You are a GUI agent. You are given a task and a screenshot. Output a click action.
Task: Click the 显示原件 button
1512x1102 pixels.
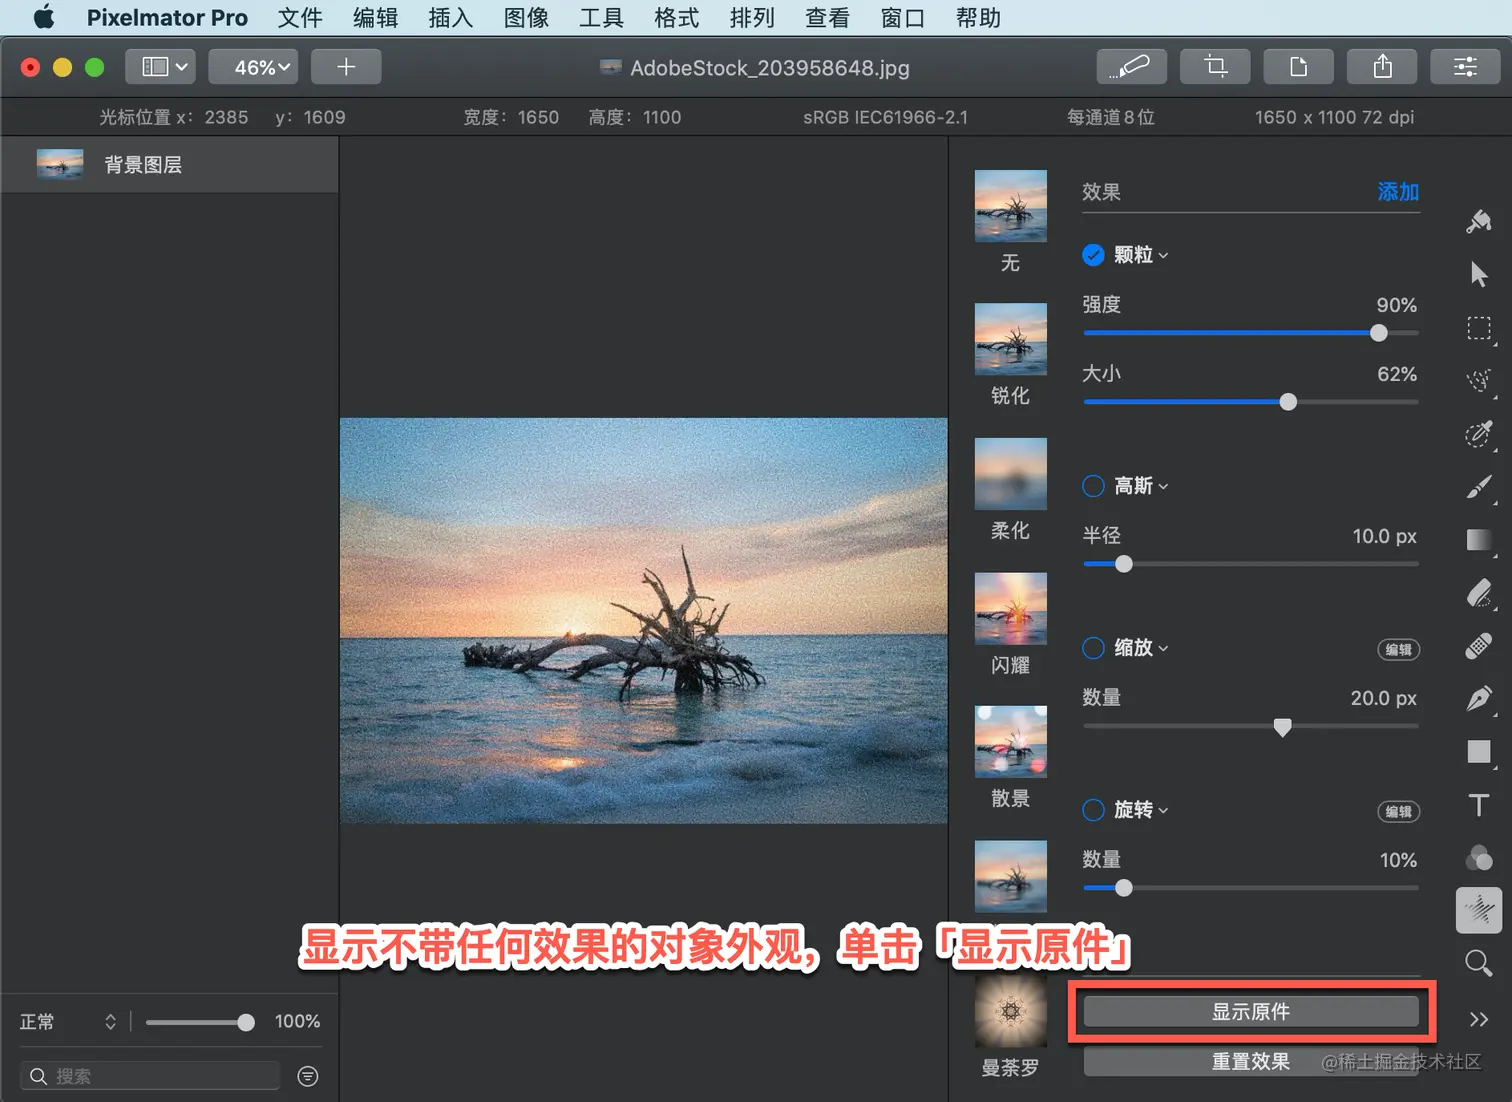click(1251, 1012)
